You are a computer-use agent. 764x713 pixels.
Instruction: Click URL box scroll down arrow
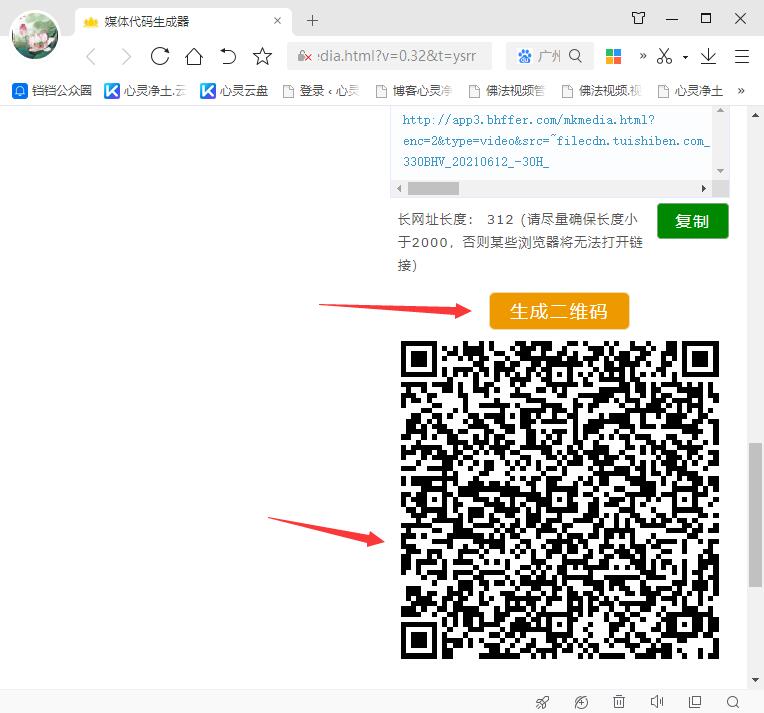[x=720, y=171]
